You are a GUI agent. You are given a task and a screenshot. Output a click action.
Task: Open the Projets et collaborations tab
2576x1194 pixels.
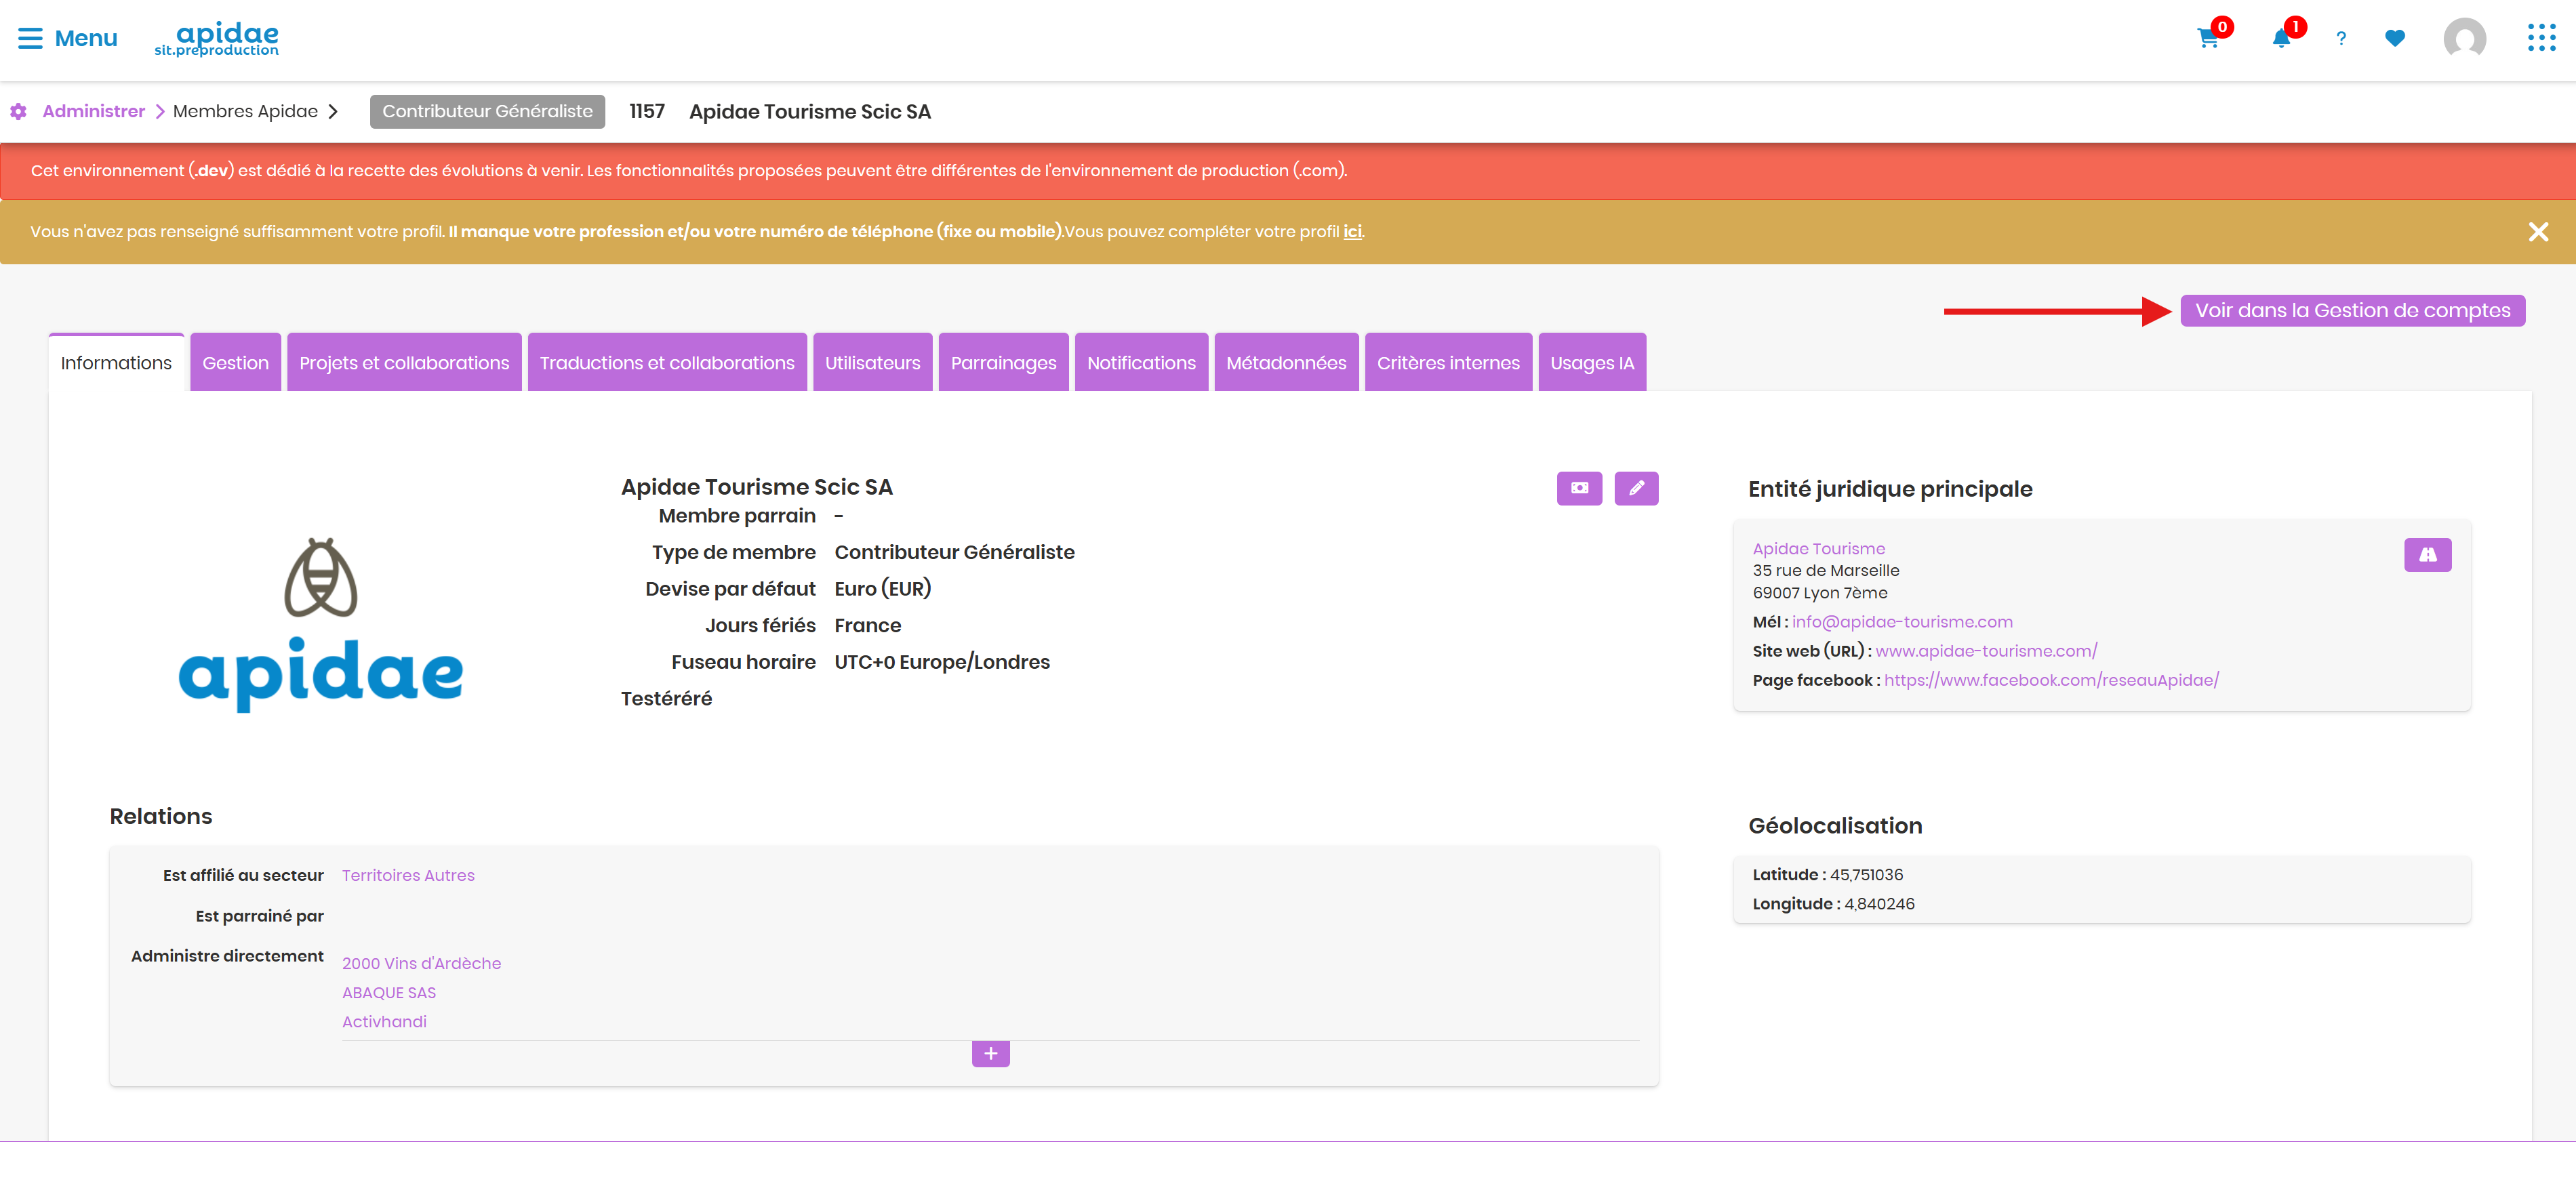click(x=404, y=362)
